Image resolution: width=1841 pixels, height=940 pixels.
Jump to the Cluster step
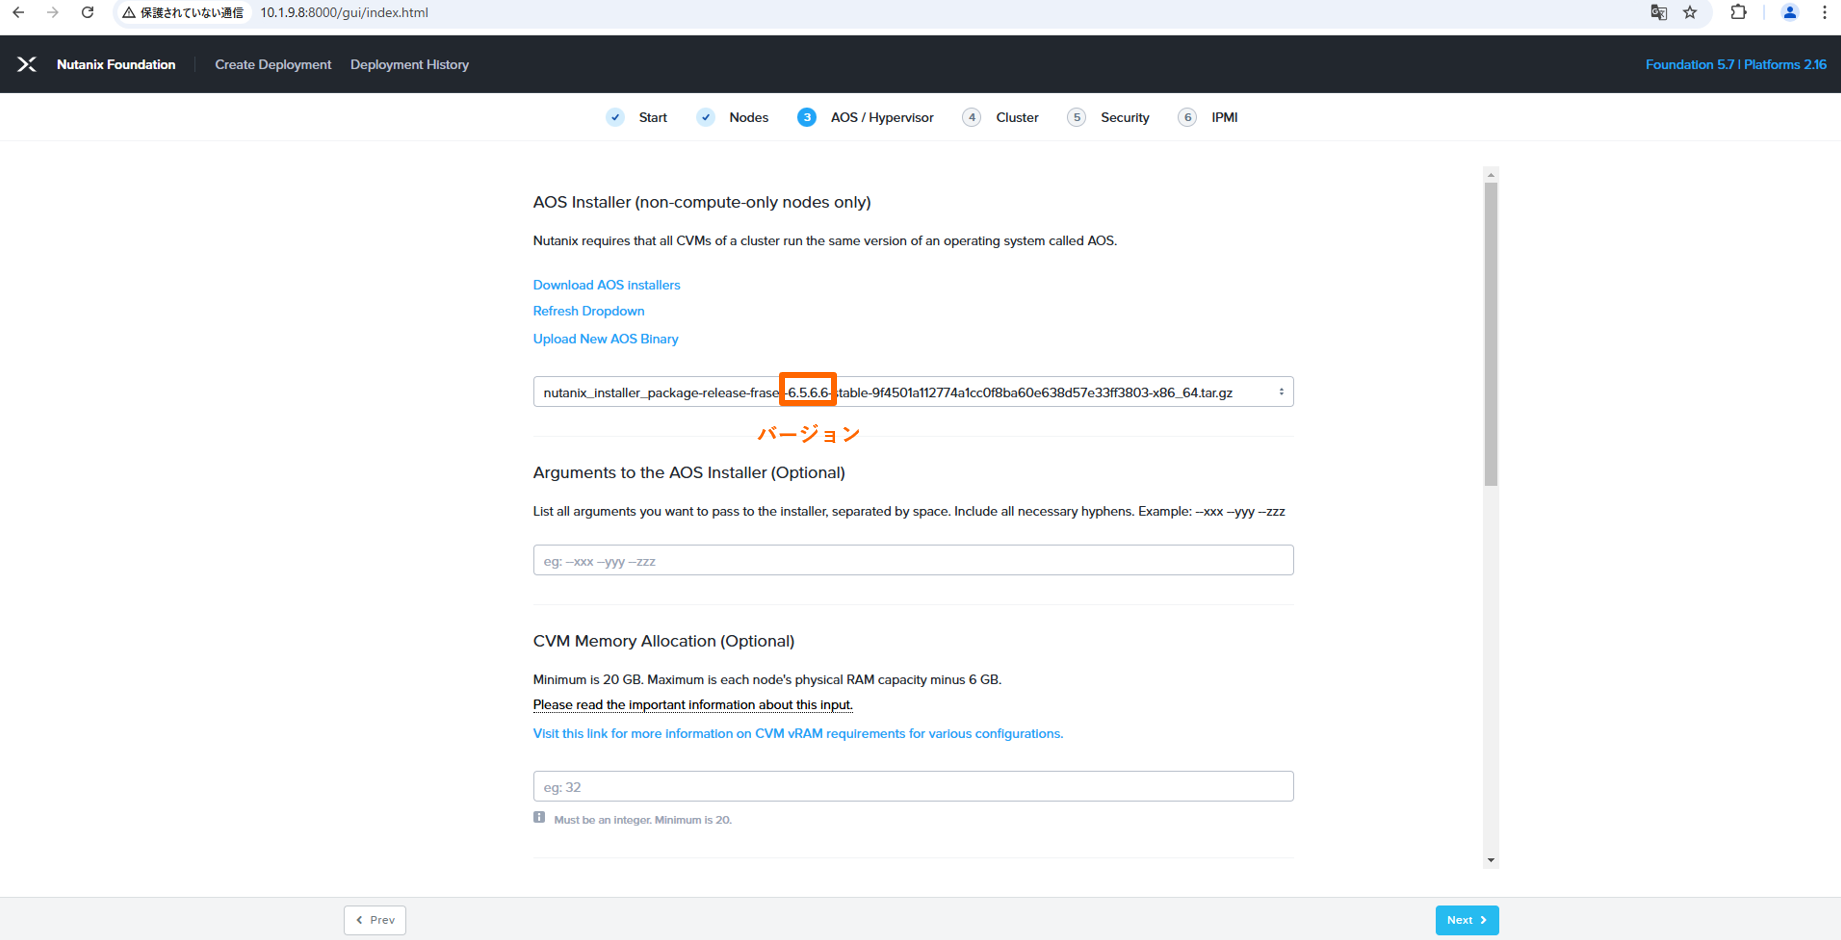1016,117
